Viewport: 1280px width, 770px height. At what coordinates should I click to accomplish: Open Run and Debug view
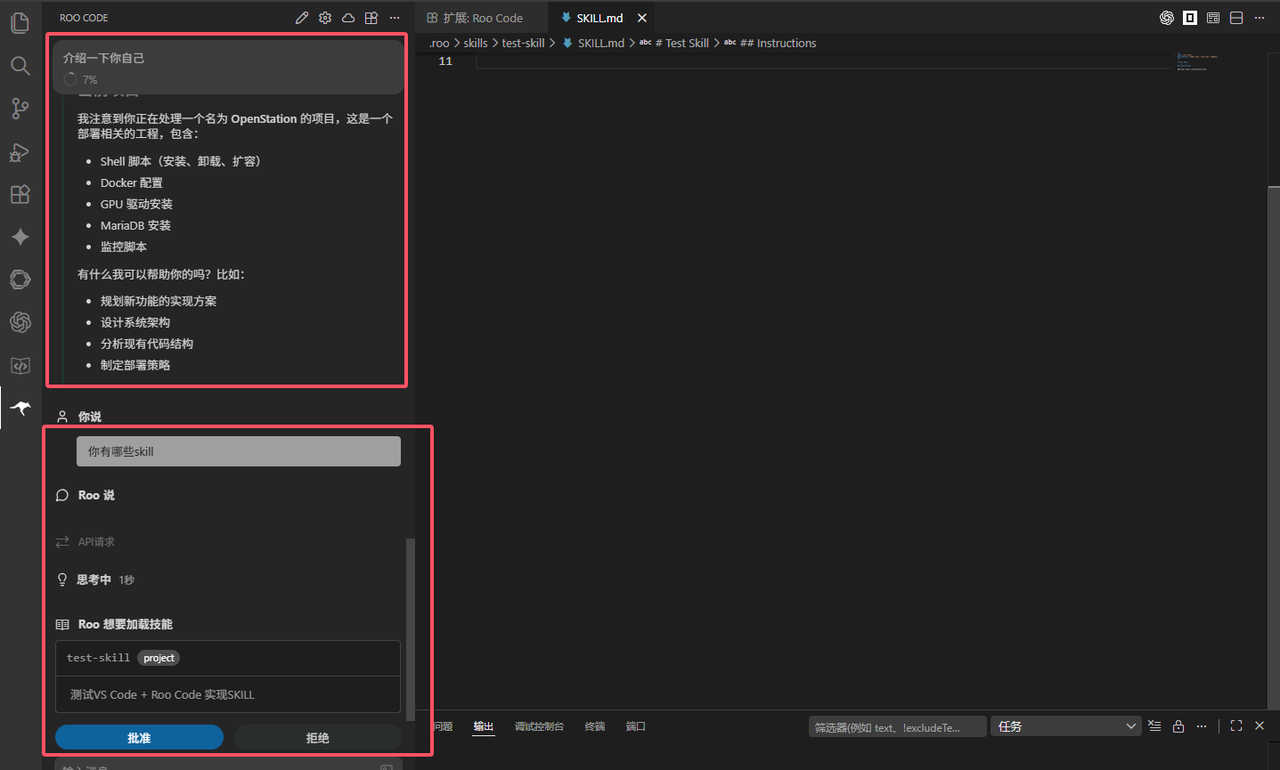[20, 152]
